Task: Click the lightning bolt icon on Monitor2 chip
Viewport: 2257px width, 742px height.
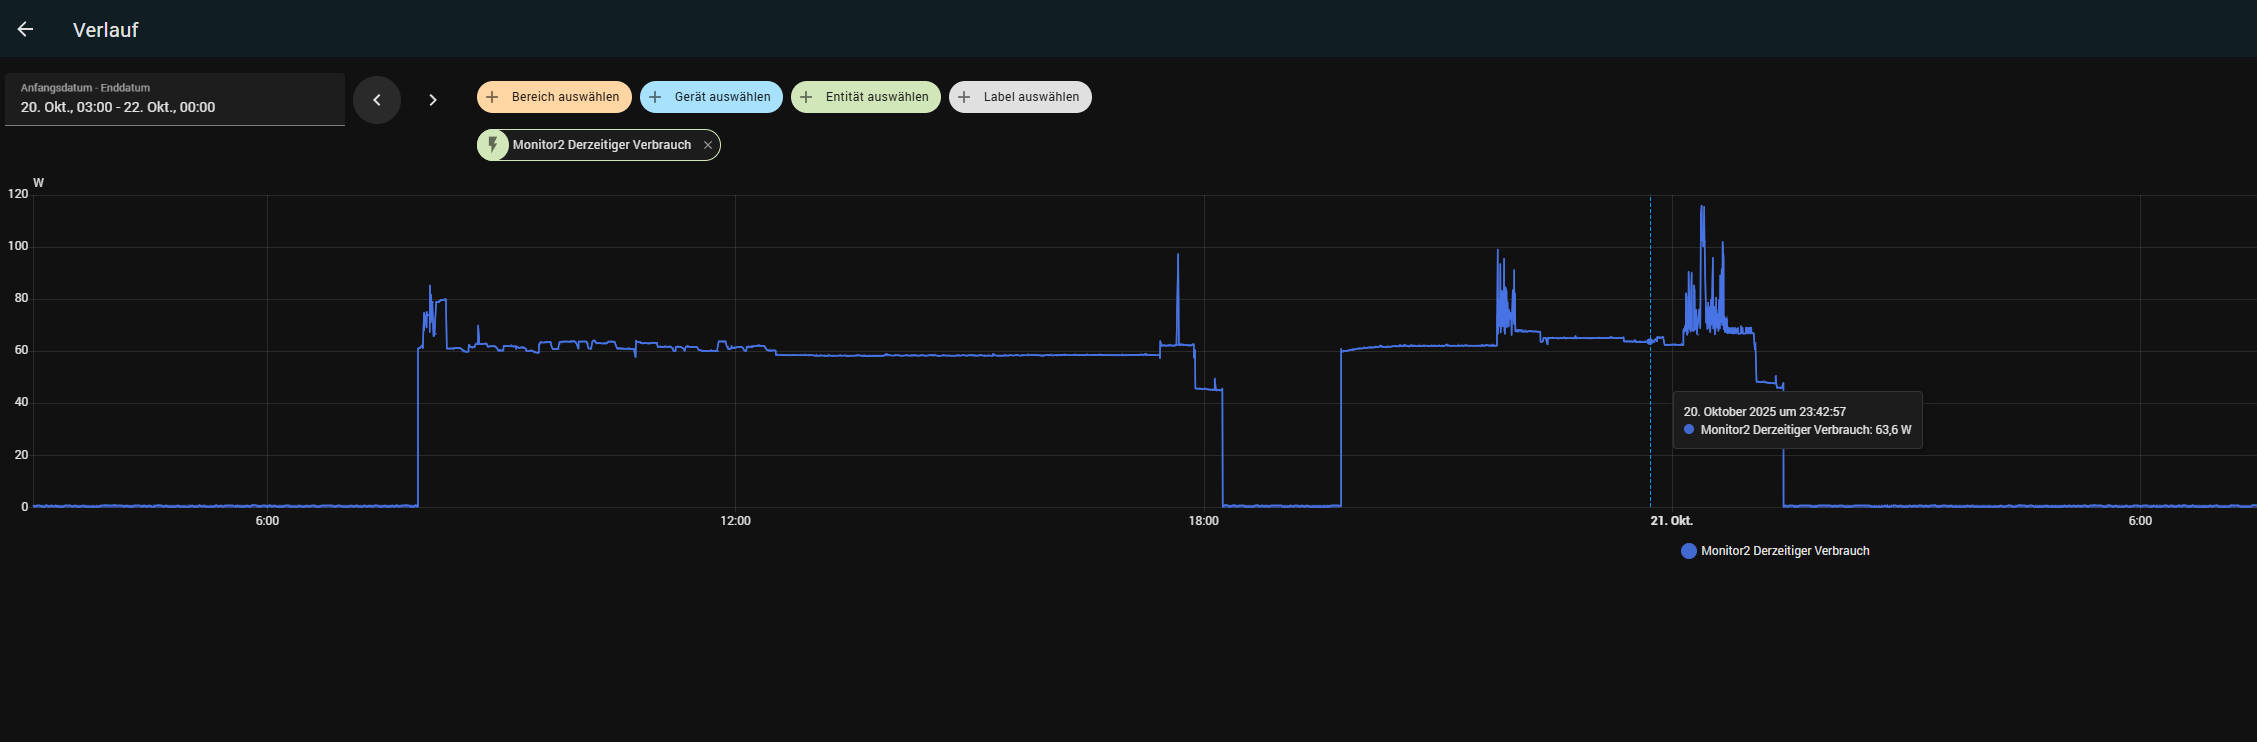Action: pos(492,145)
